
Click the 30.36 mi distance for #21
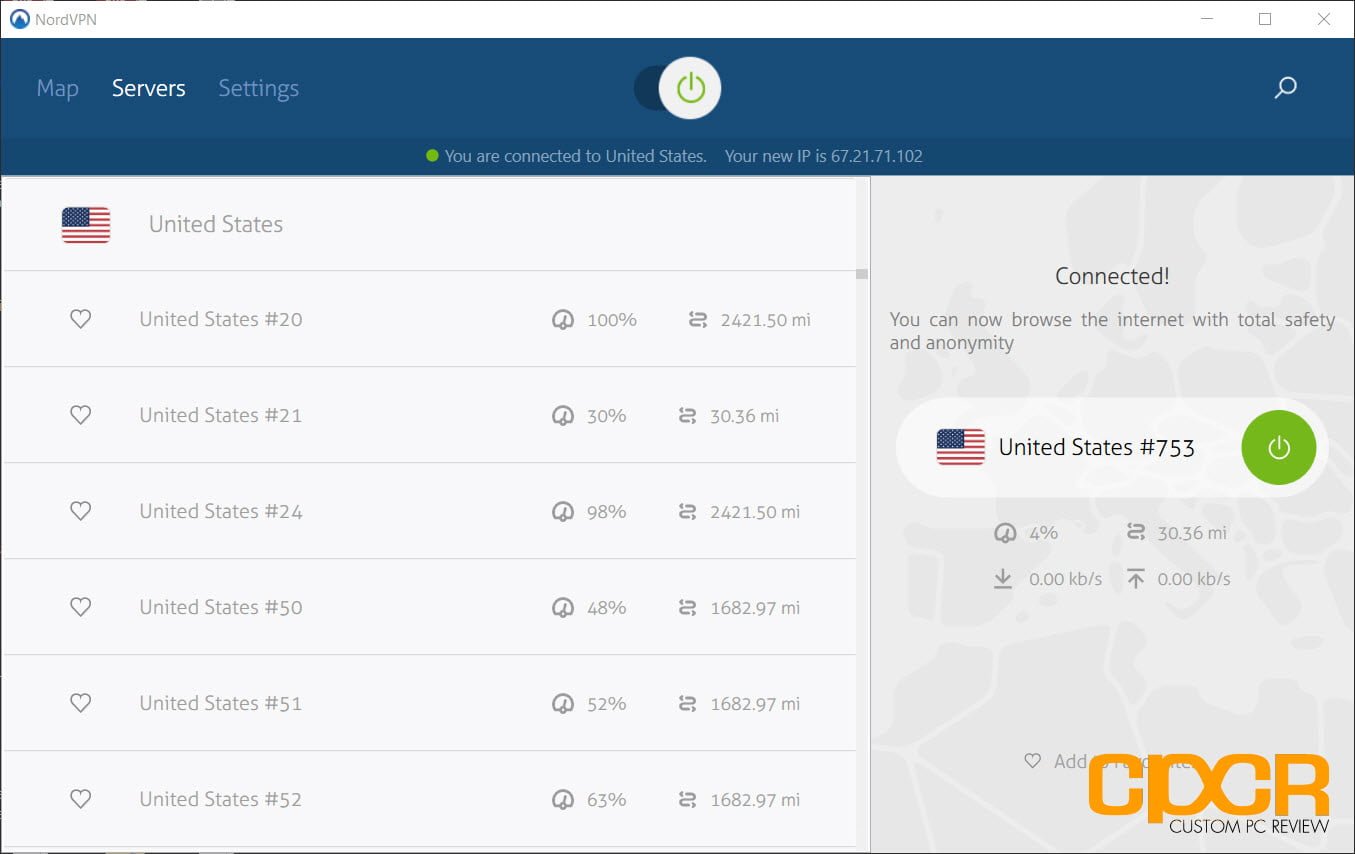click(744, 416)
